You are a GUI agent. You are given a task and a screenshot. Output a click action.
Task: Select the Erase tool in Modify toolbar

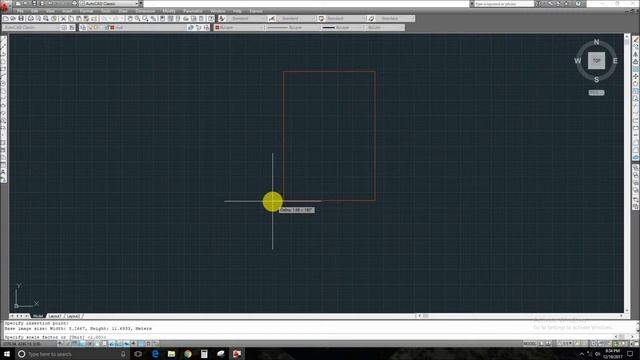pos(636,40)
